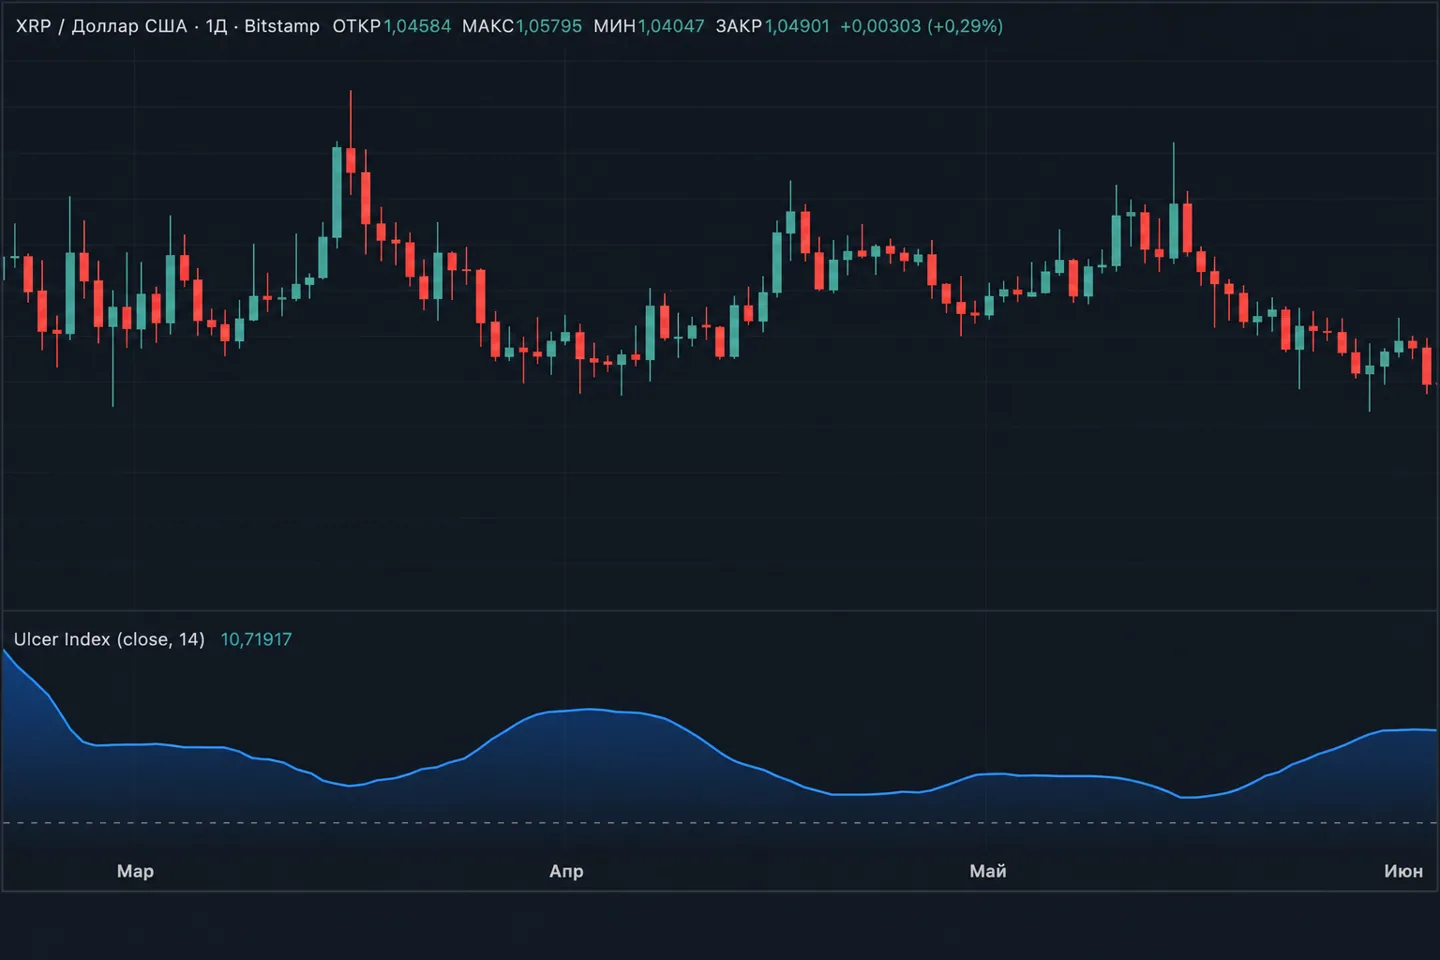The height and width of the screenshot is (960, 1440).
Task: Click the "Bitstamp" exchange name
Action: coord(282,26)
